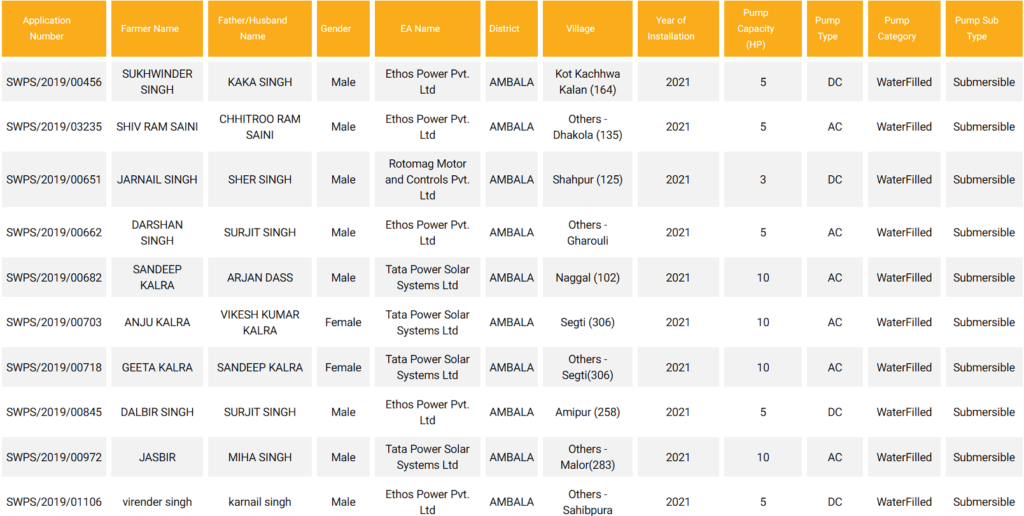Click Female gender in GEETA KALRA row
Screen dimensions: 1024x516
click(x=344, y=368)
